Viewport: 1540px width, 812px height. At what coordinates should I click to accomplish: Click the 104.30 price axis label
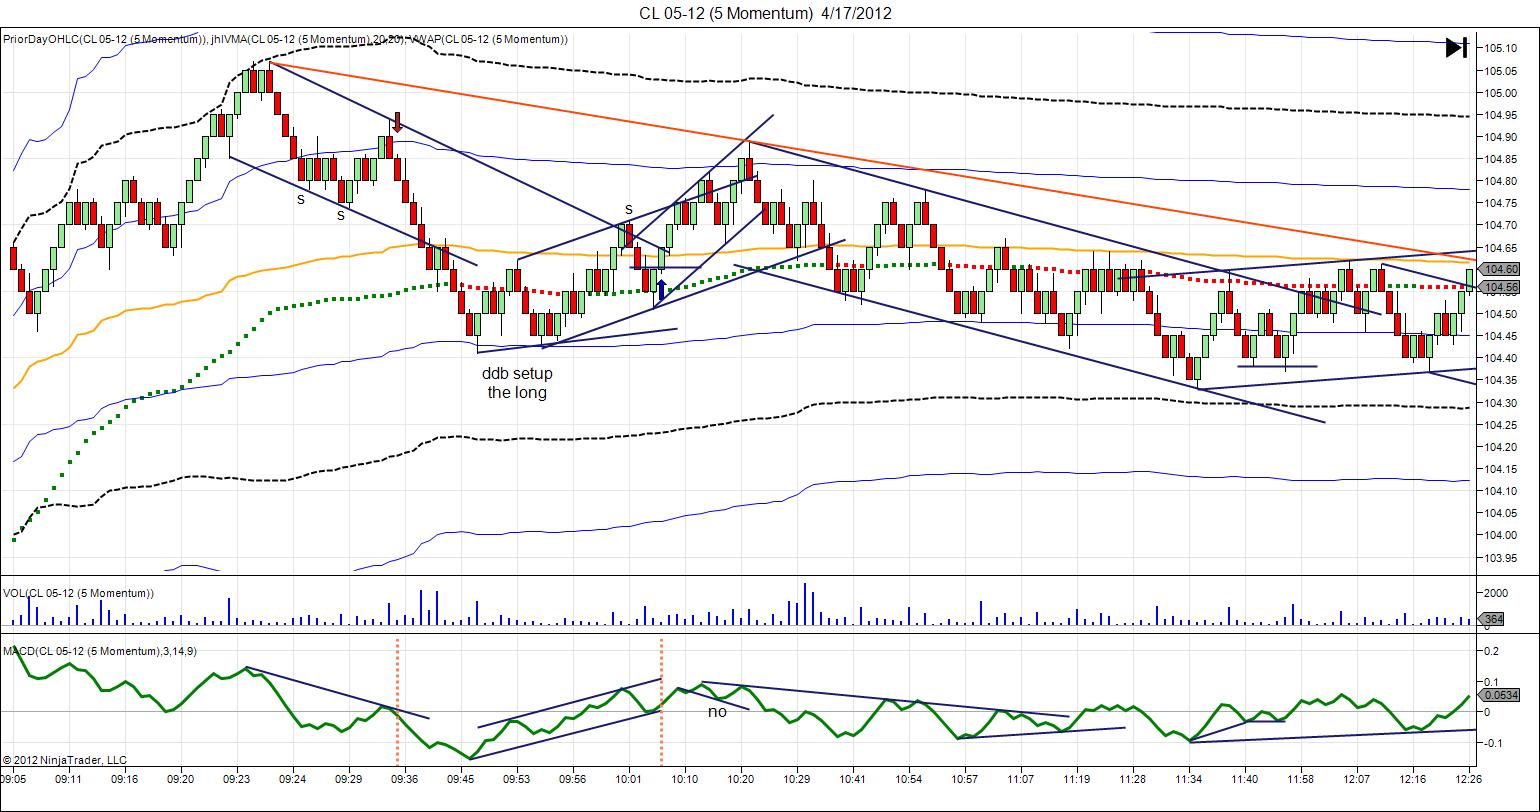point(1502,403)
